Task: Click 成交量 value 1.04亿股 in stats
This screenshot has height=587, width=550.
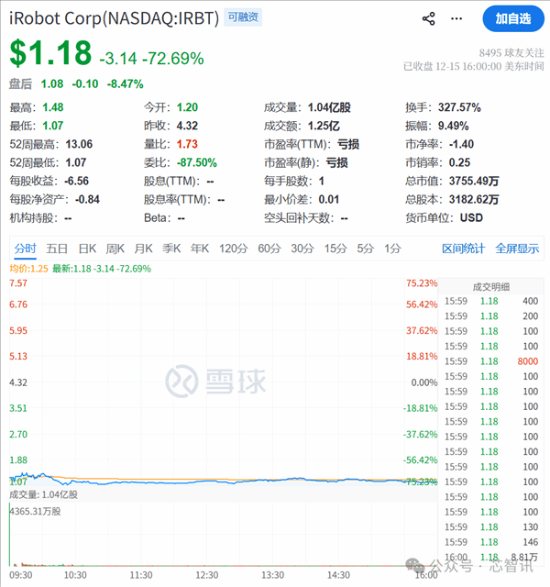Action: (329, 108)
